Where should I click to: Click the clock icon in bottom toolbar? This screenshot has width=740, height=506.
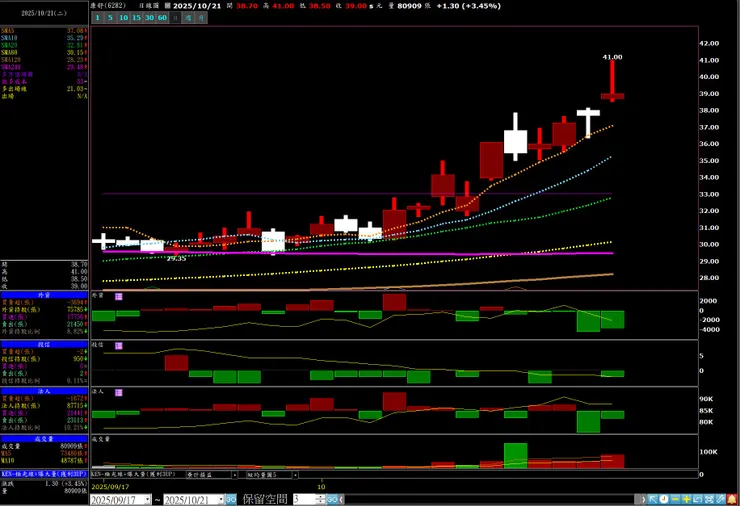[664, 499]
